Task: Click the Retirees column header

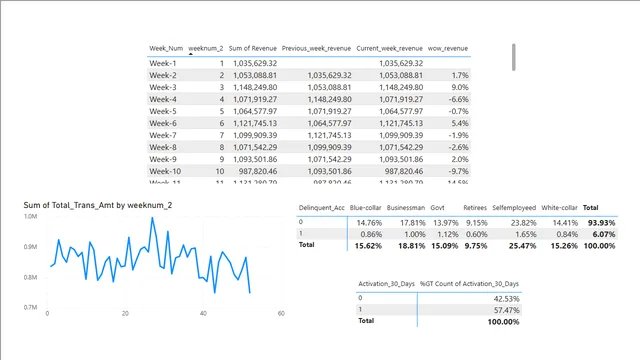Action: [x=475, y=208]
